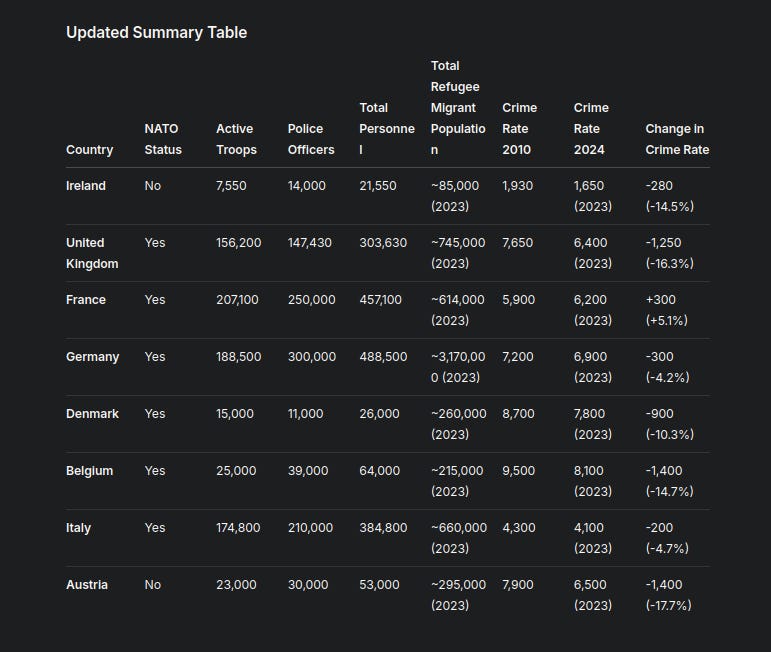The width and height of the screenshot is (771, 652).
Task: Click Germany migrant population ~3,170,000
Action: point(458,367)
